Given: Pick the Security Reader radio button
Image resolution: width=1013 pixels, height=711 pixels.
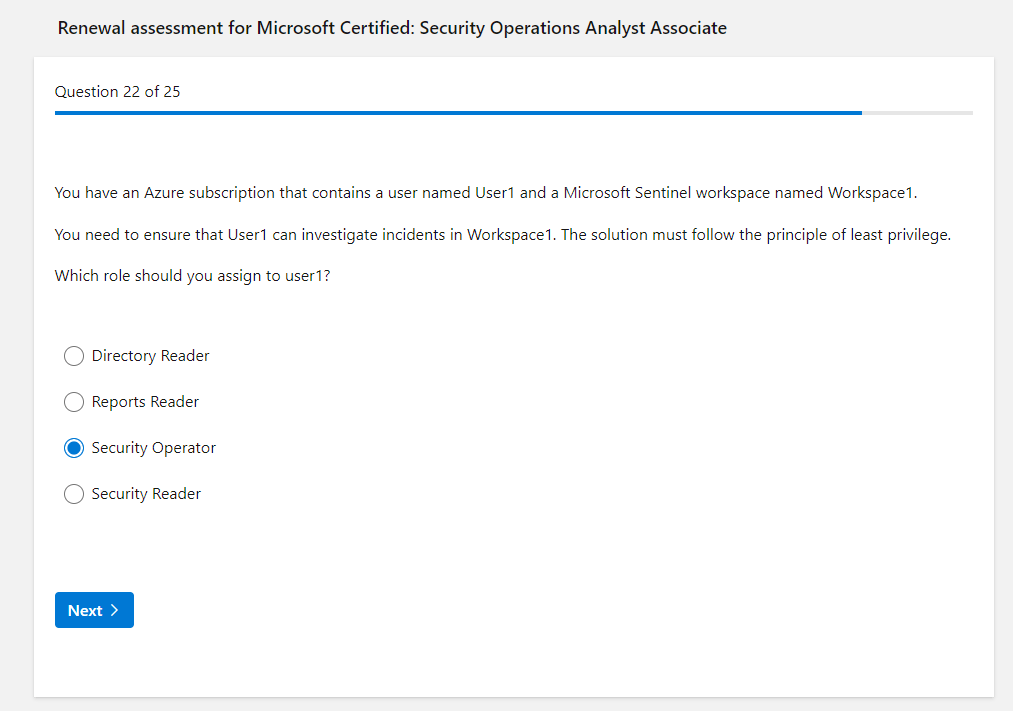Looking at the screenshot, I should coord(74,494).
